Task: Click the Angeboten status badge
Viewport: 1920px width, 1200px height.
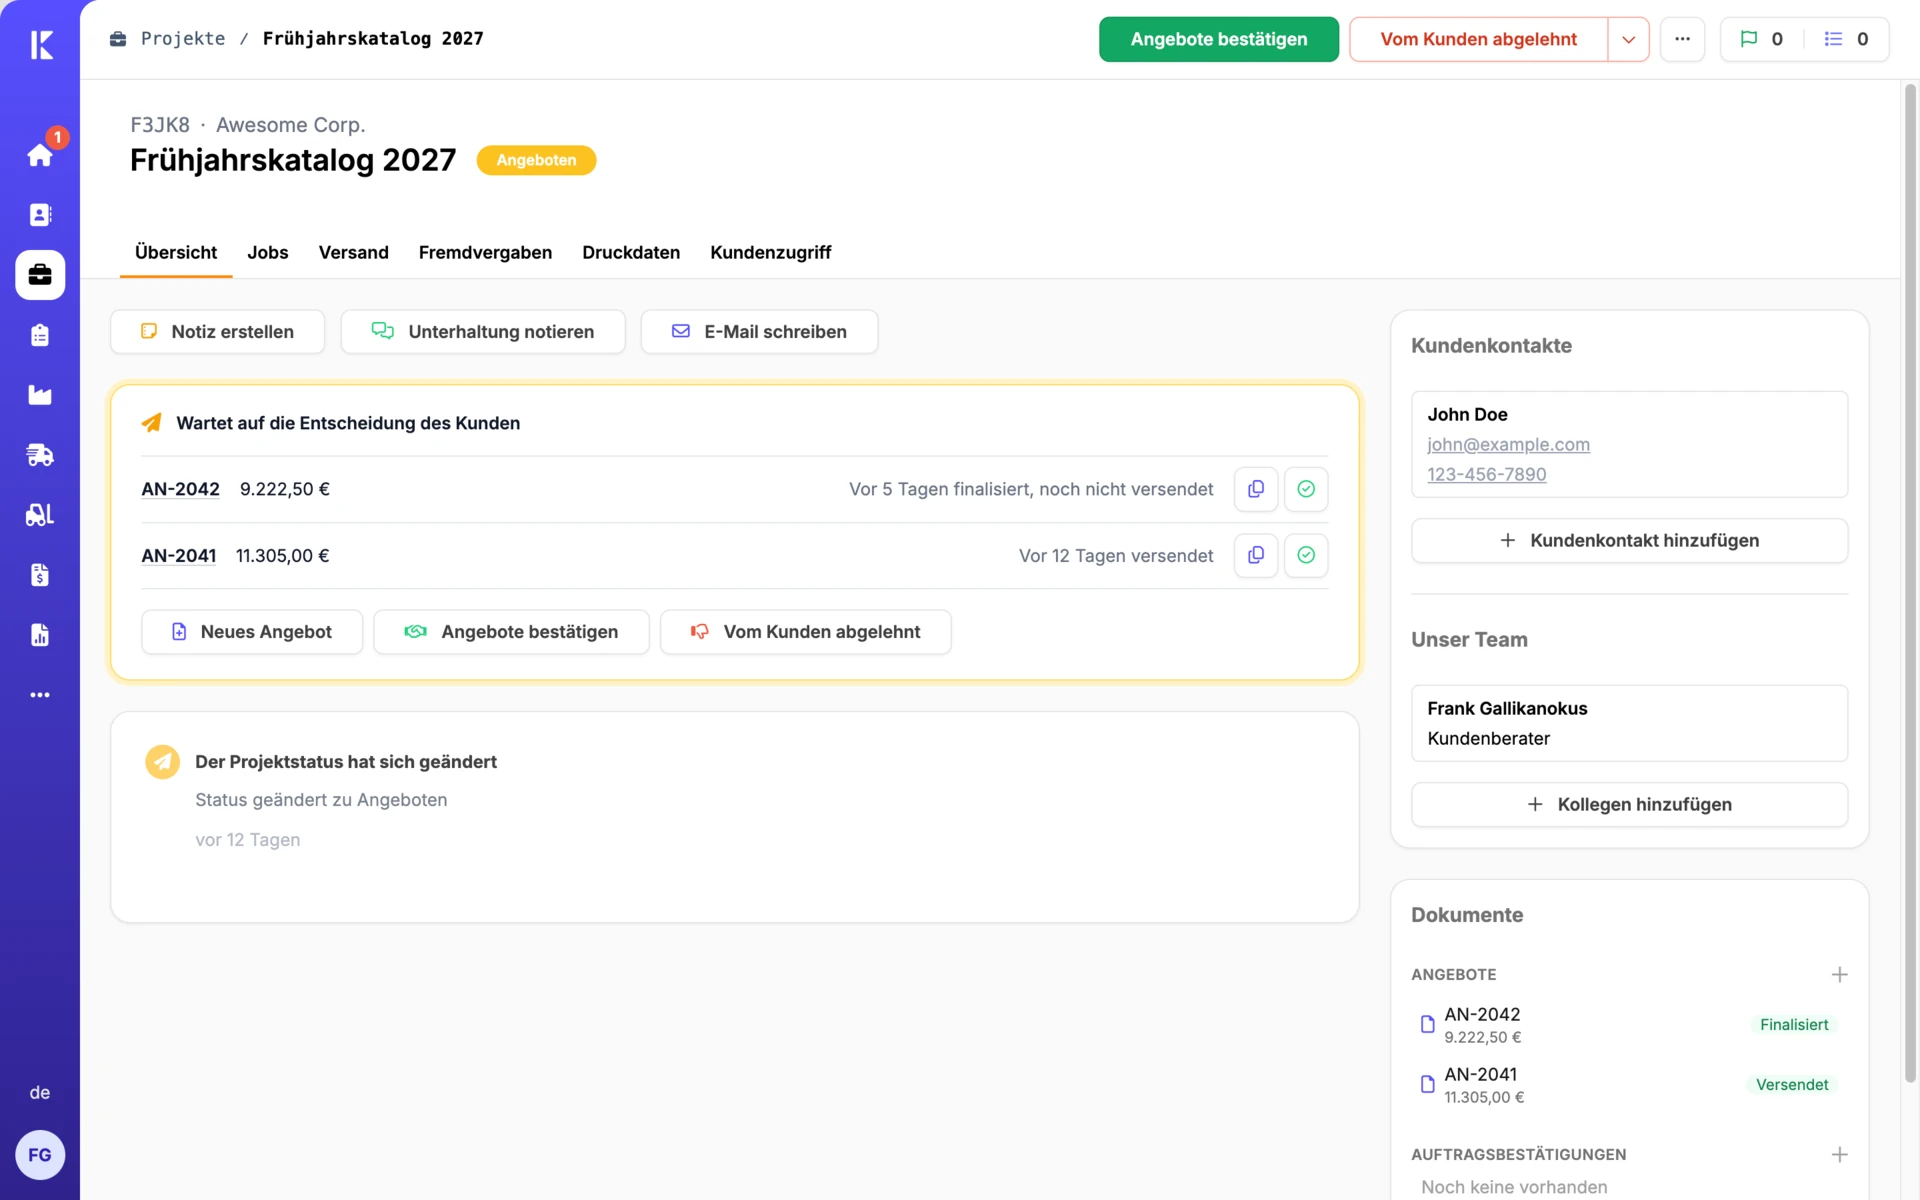Action: (536, 160)
